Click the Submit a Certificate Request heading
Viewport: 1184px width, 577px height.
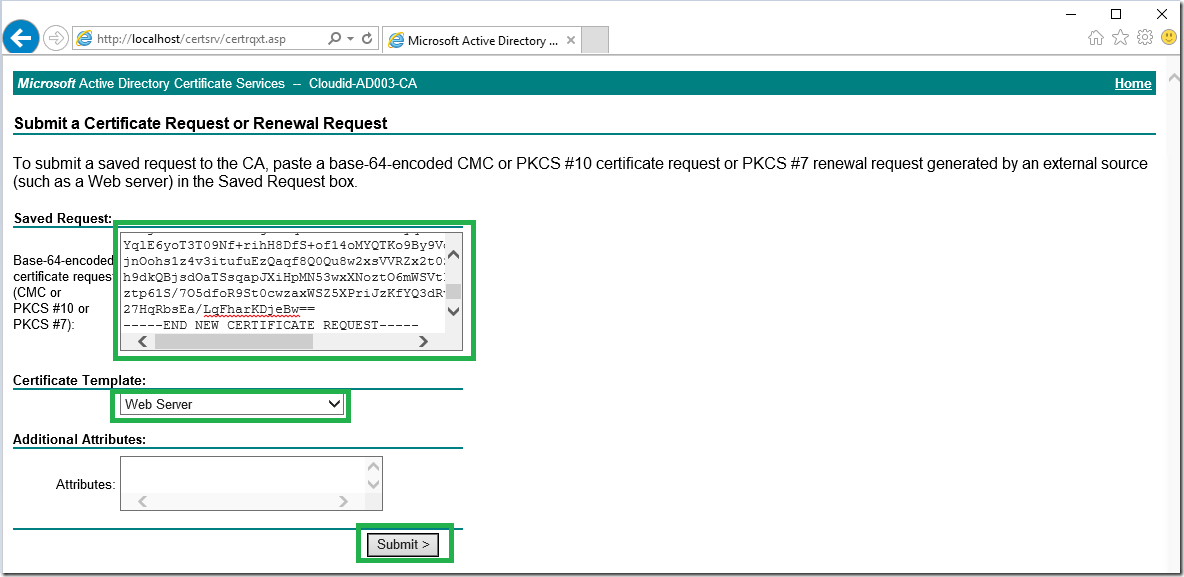201,123
